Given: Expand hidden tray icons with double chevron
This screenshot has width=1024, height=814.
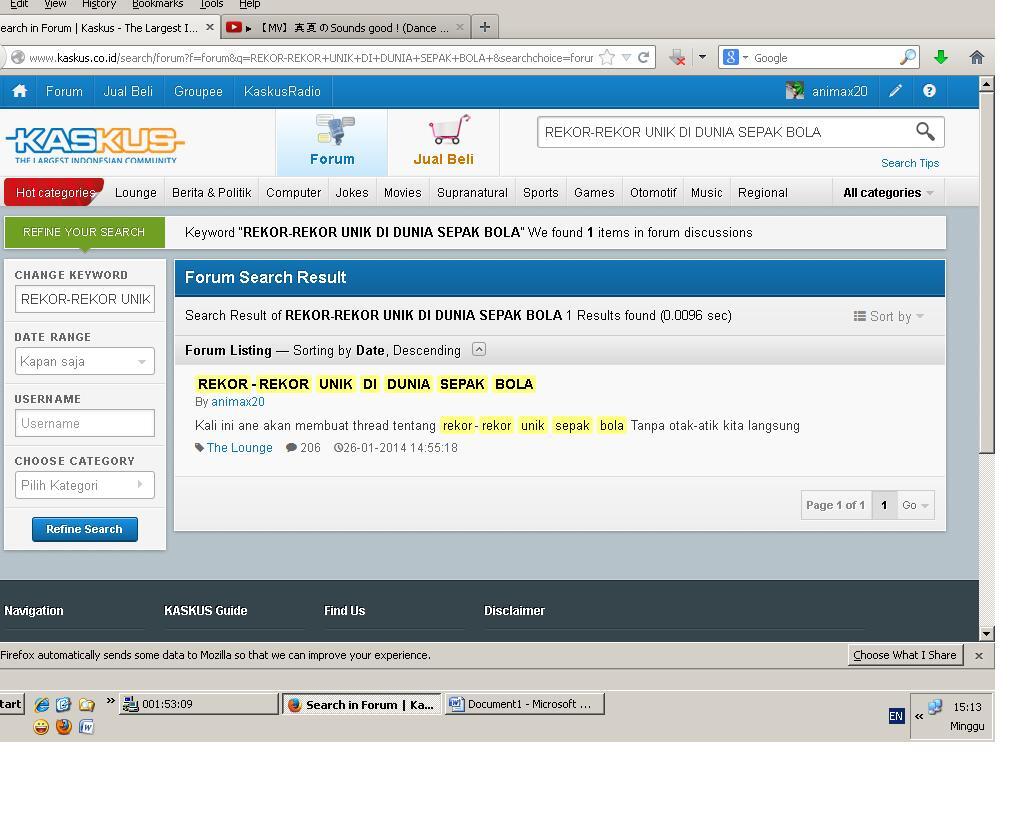Looking at the screenshot, I should pos(919,716).
